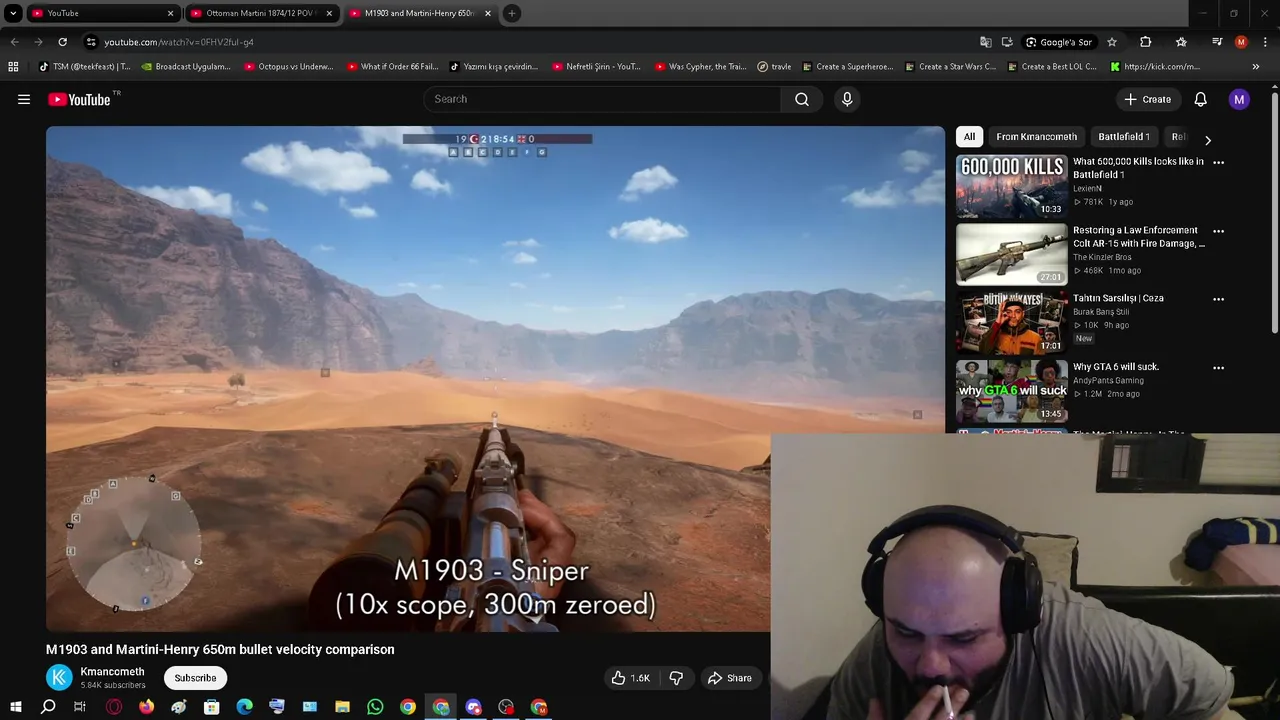Open the Colt AR-15 video thumbnail
Viewport: 1280px width, 720px height.
1011,254
